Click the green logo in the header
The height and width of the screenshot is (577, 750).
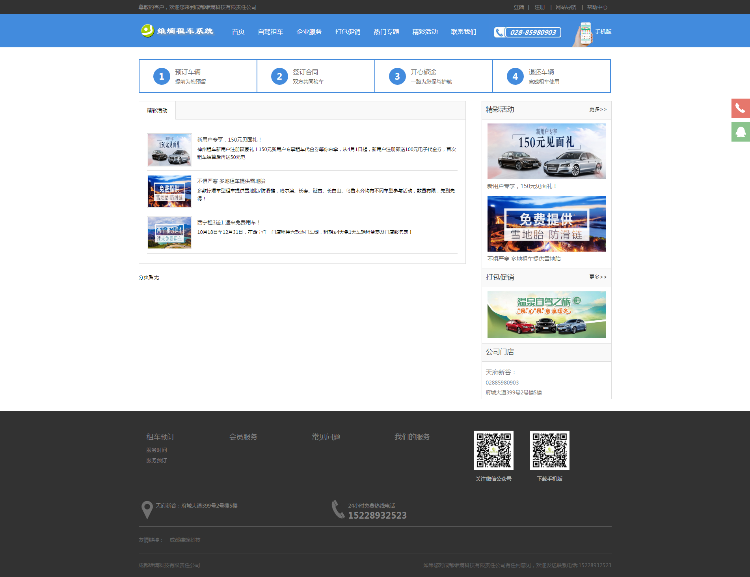point(147,32)
